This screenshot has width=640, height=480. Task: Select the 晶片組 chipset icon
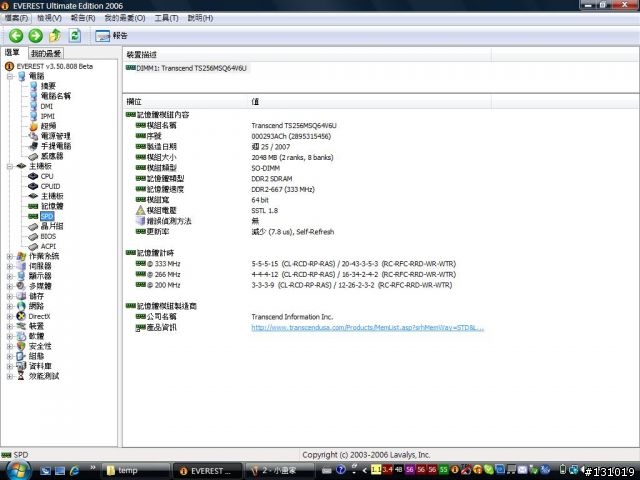(33, 227)
